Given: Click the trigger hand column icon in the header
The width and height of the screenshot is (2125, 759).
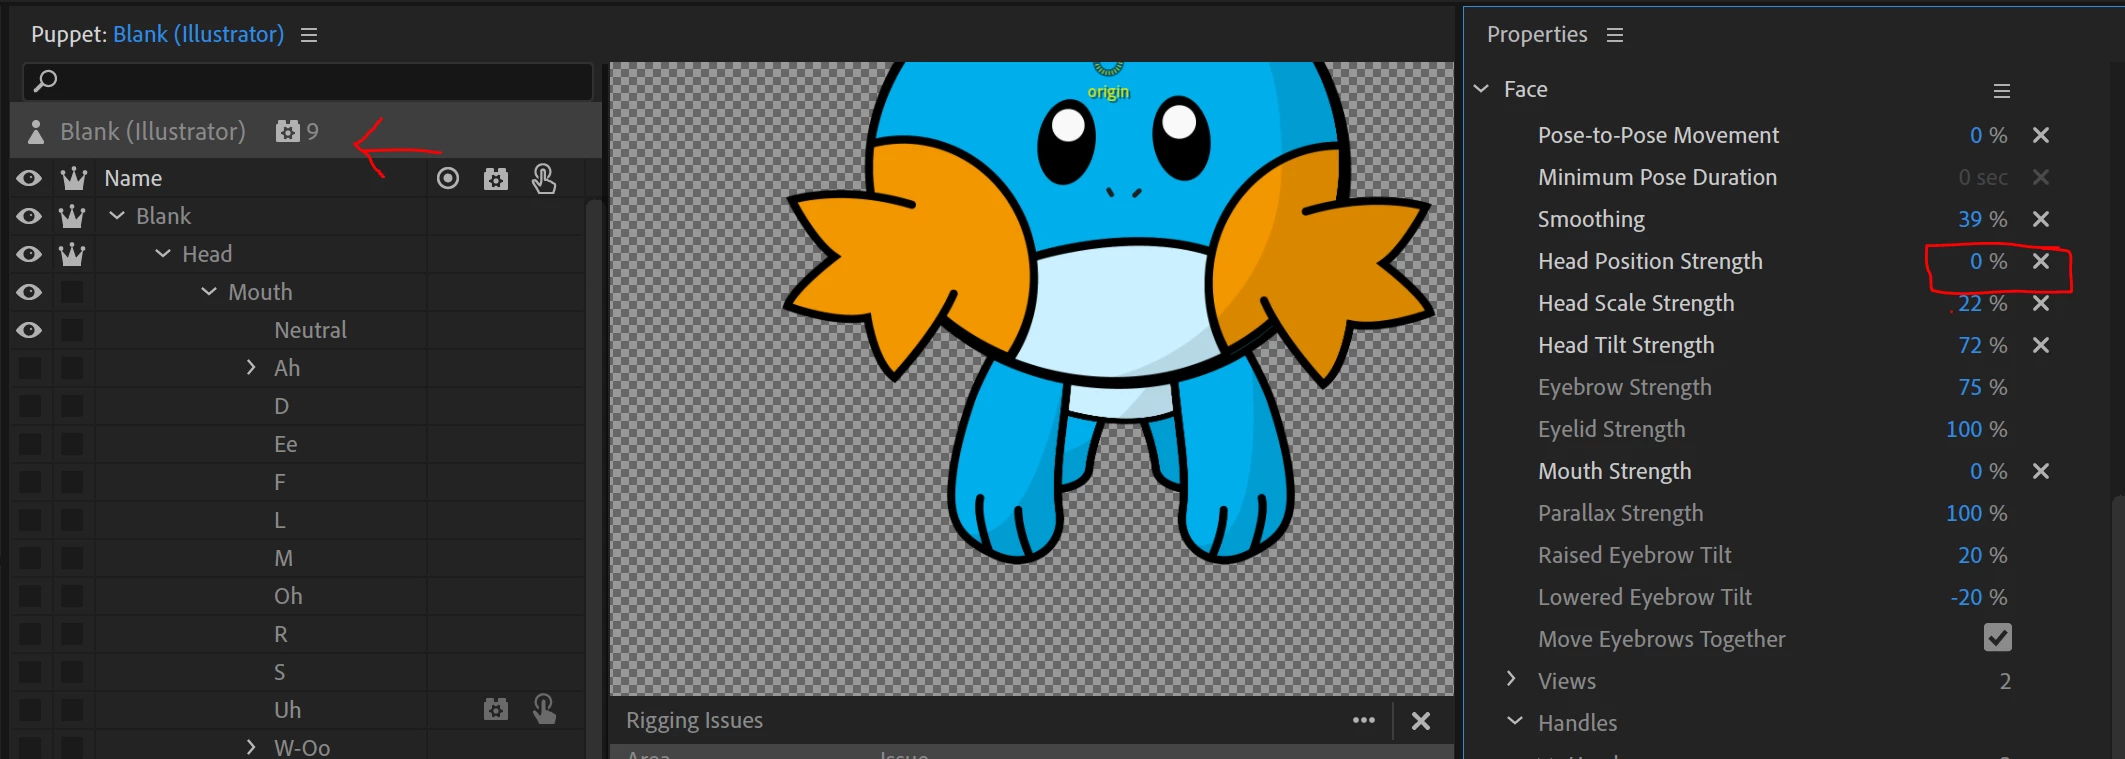Looking at the screenshot, I should click(x=544, y=178).
